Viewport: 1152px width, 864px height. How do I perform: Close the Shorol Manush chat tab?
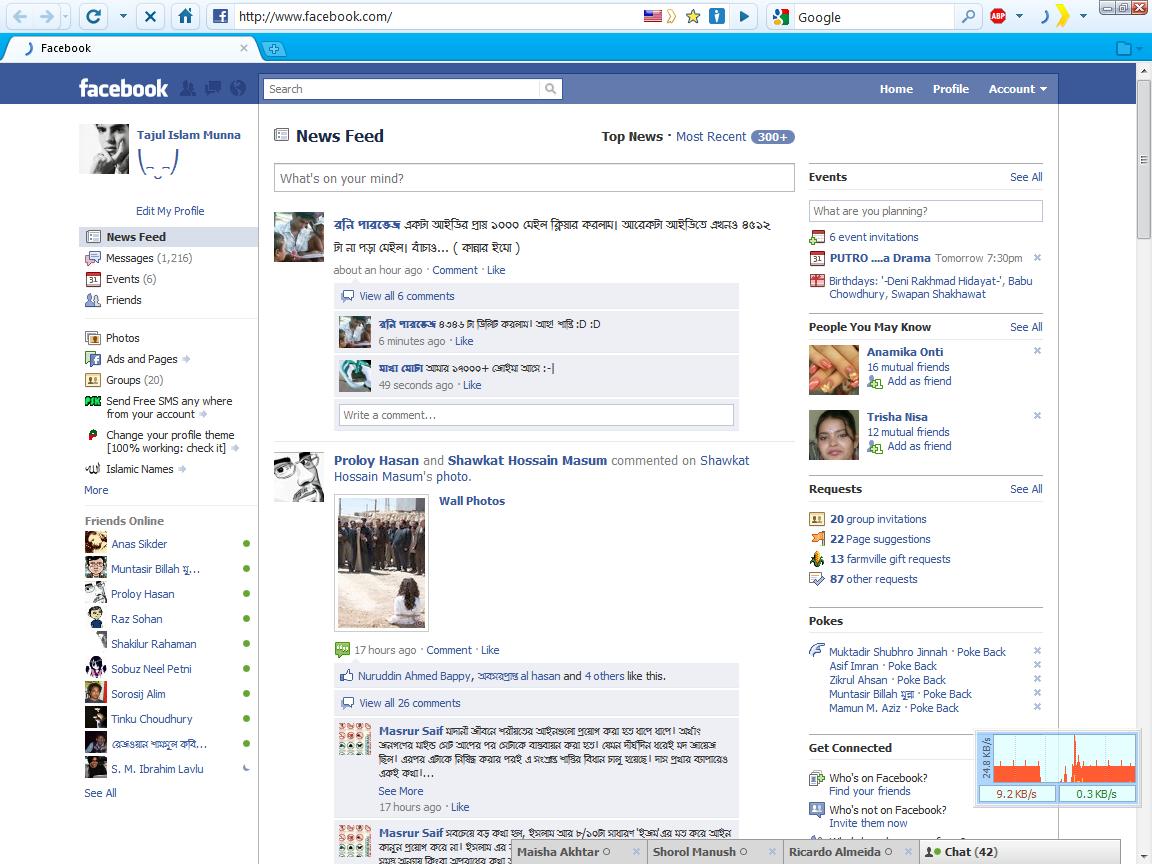click(772, 852)
